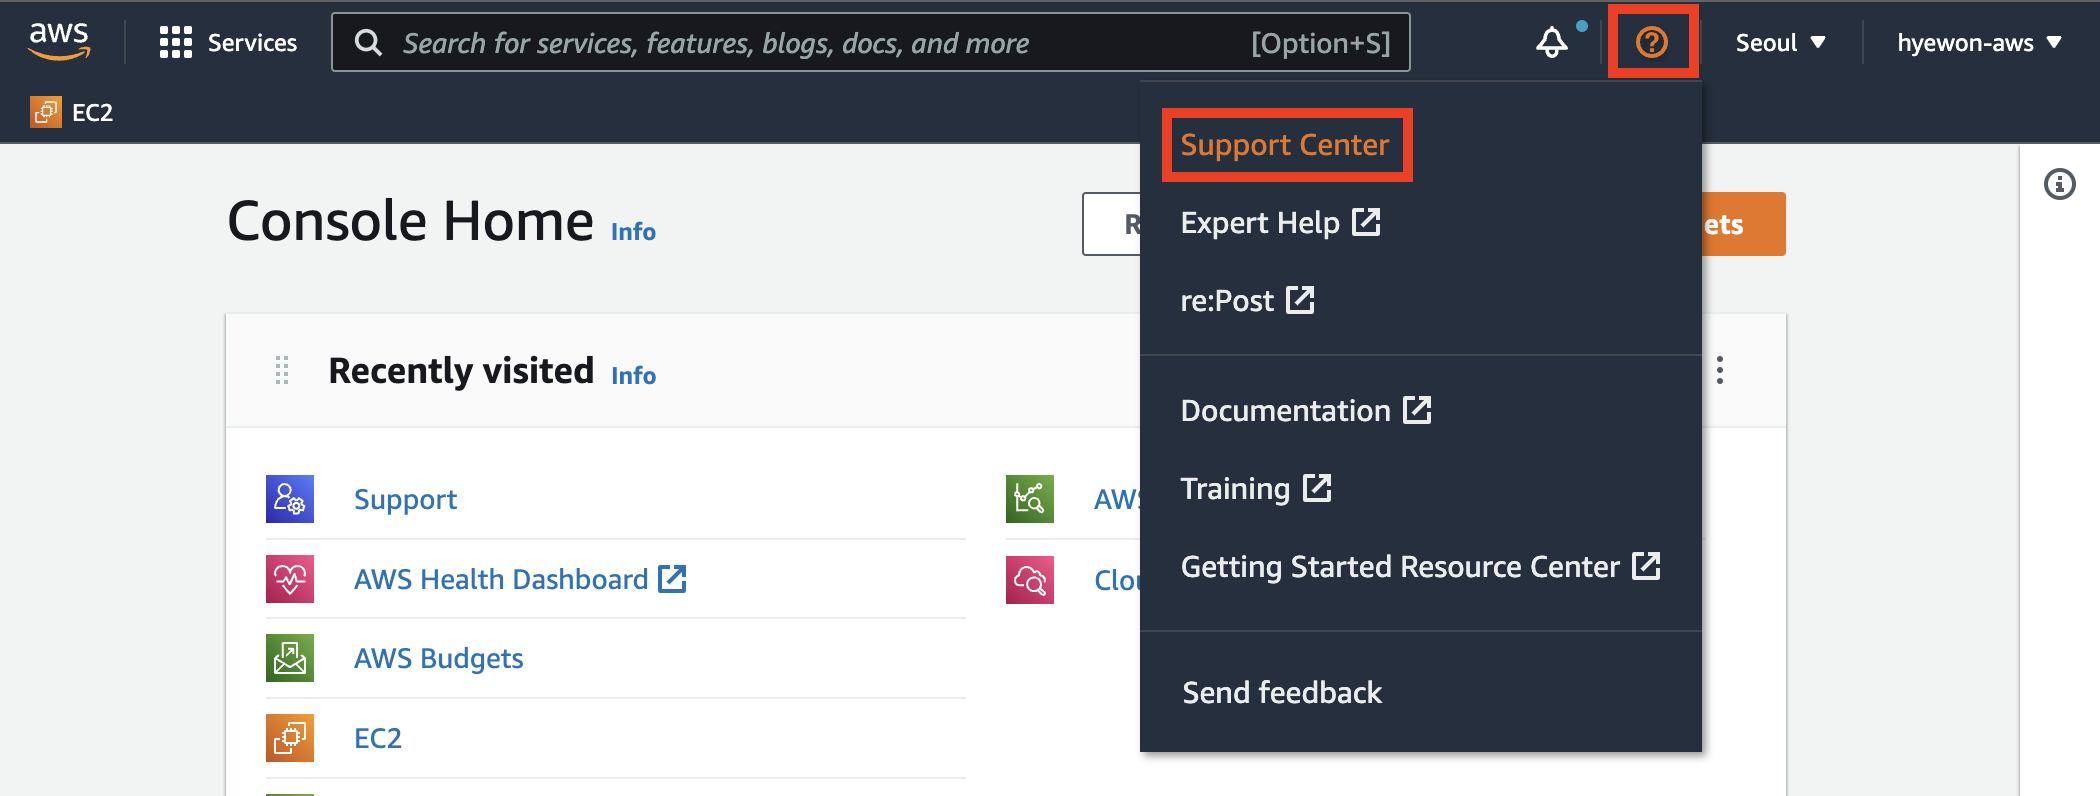The width and height of the screenshot is (2100, 796).
Task: Open the Support service link
Action: [x=405, y=499]
